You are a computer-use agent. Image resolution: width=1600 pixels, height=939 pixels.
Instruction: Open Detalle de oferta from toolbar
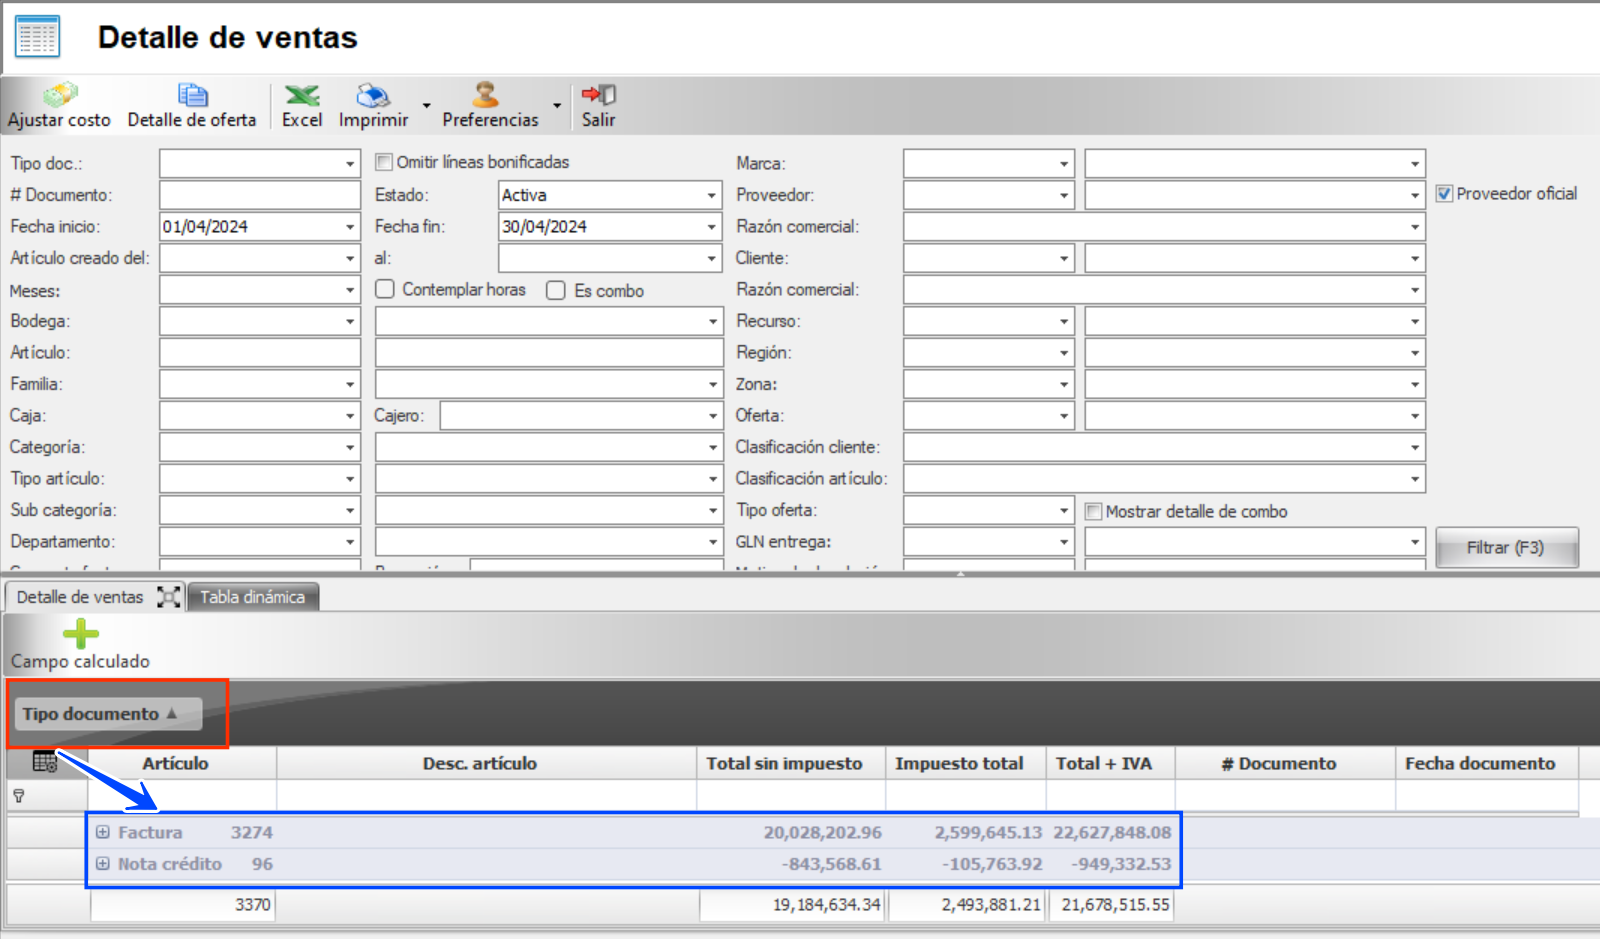point(192,96)
